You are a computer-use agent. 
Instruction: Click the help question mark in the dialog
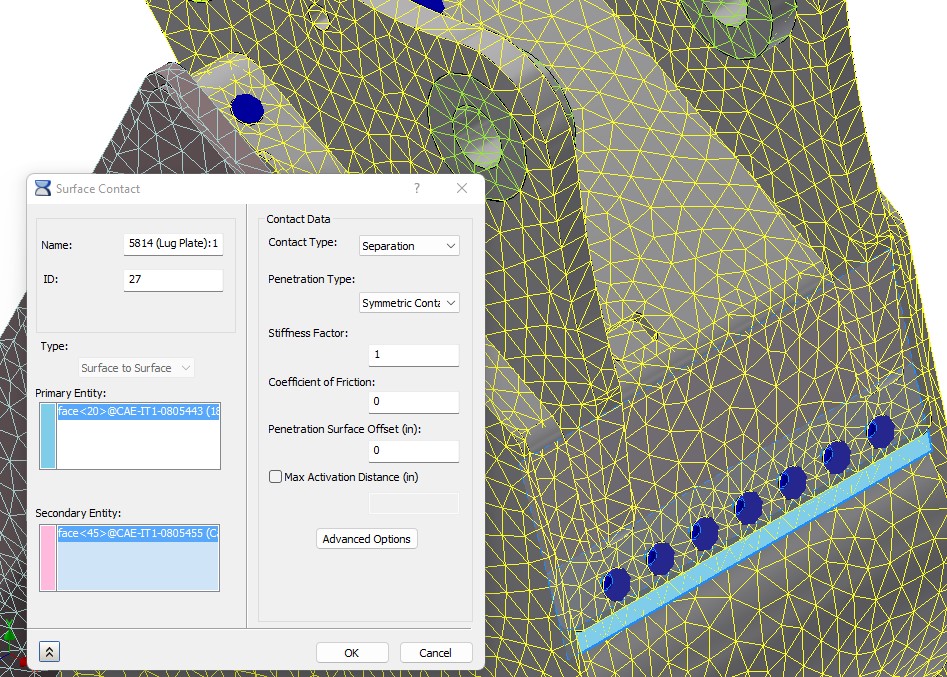pyautogui.click(x=416, y=188)
